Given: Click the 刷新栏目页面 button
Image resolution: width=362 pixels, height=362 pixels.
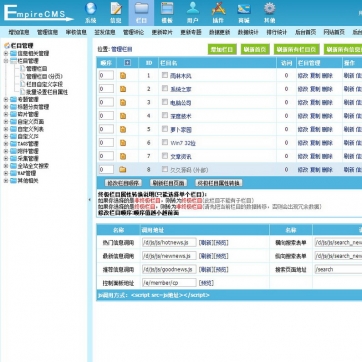Looking at the screenshot, I should point(168,183).
